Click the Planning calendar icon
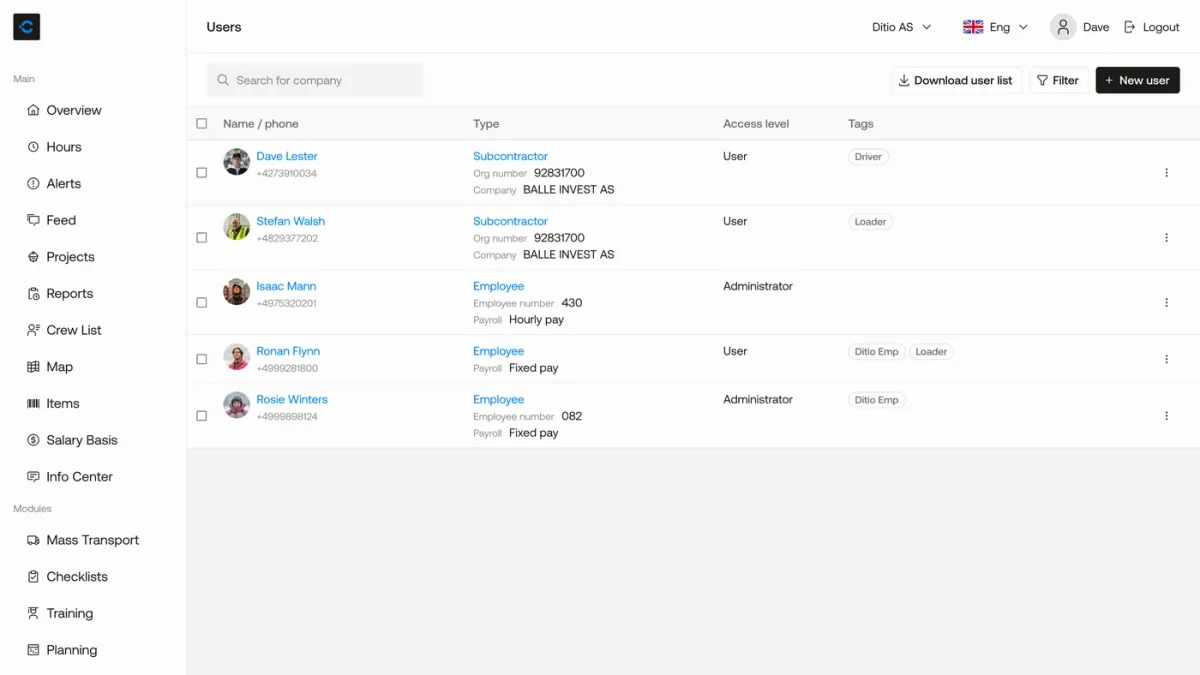 (x=34, y=650)
